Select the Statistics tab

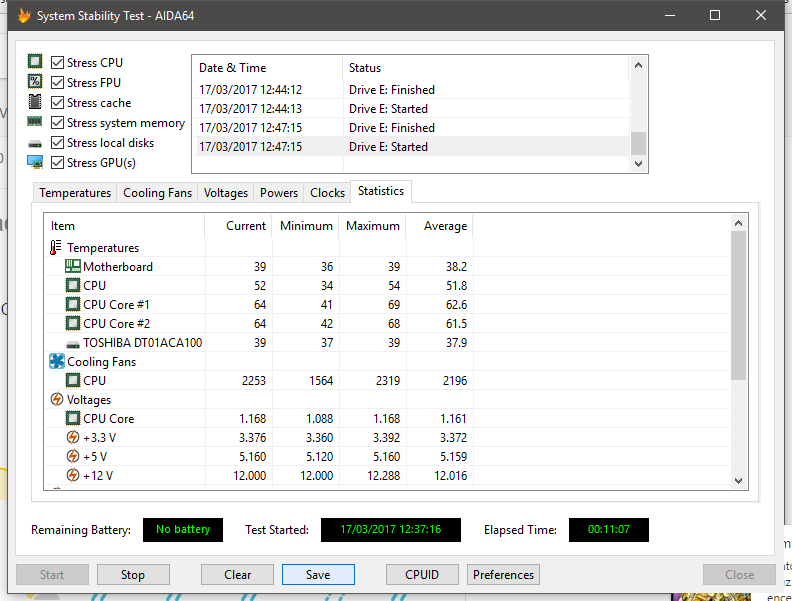[381, 191]
